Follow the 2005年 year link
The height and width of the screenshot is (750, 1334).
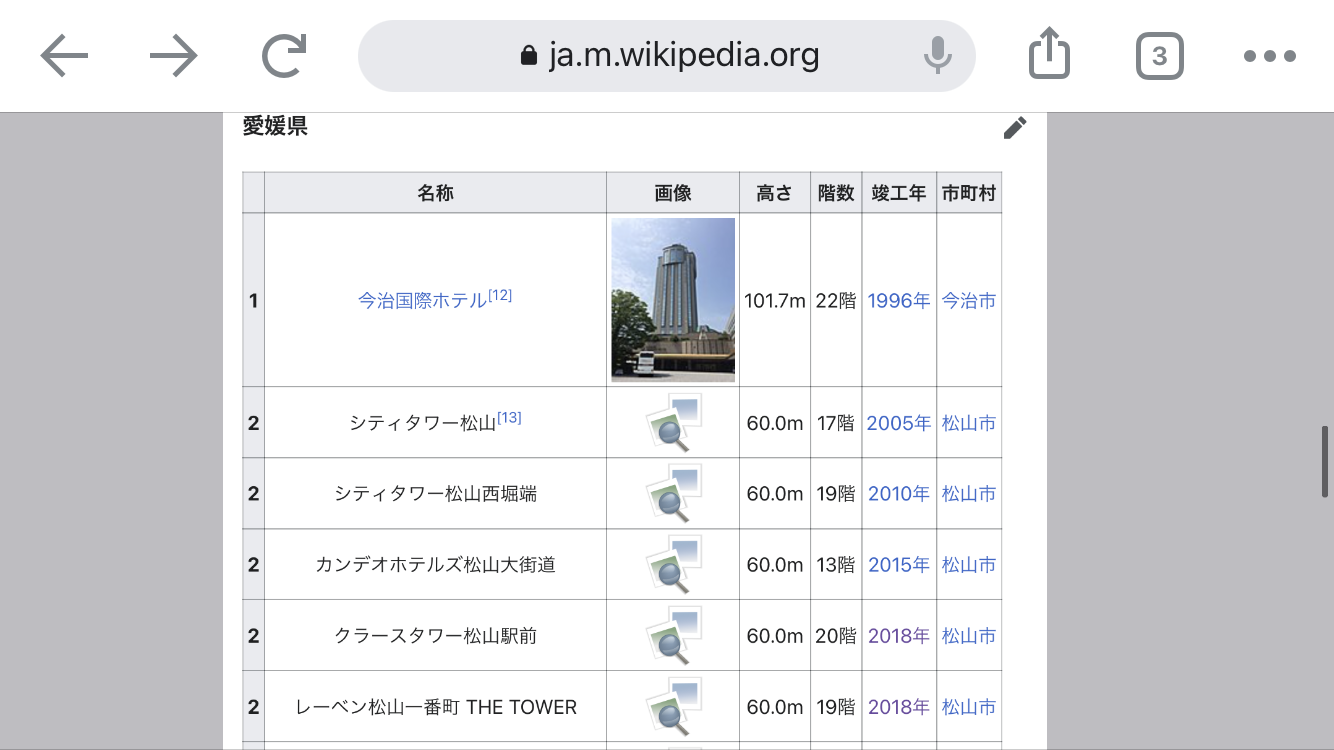click(x=898, y=423)
